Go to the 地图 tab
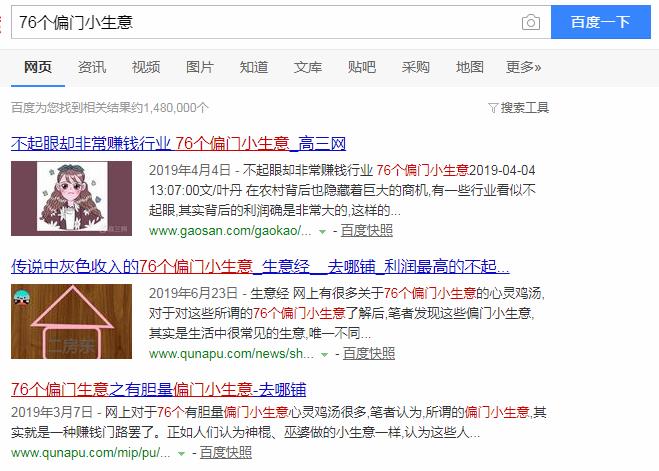This screenshot has height=471, width=659. click(x=469, y=67)
